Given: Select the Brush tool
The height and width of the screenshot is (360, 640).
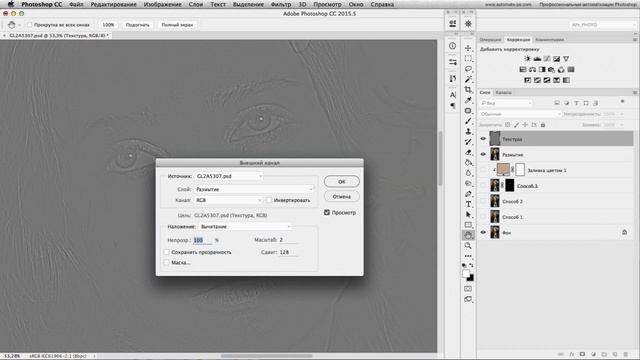Looking at the screenshot, I should 468,121.
